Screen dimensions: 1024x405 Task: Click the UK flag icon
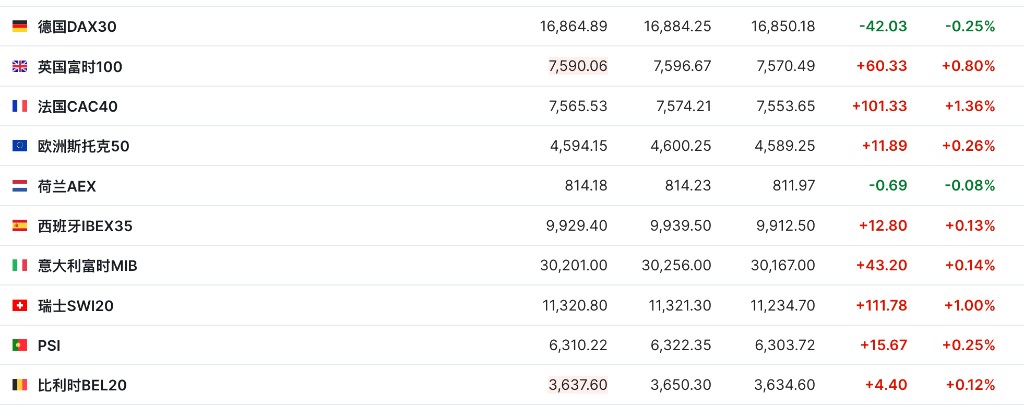click(20, 66)
